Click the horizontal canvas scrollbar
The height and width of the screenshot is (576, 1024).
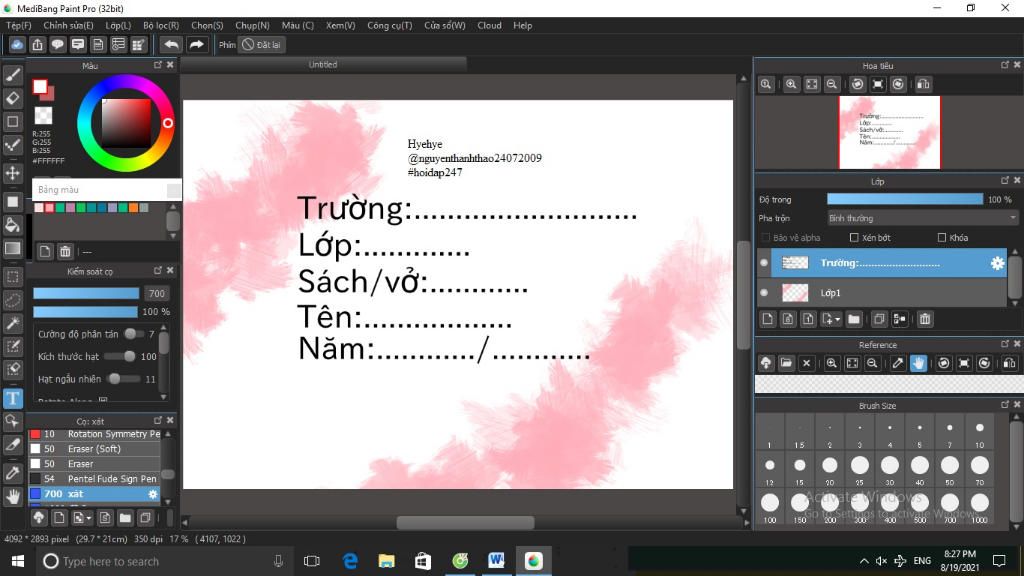(465, 522)
